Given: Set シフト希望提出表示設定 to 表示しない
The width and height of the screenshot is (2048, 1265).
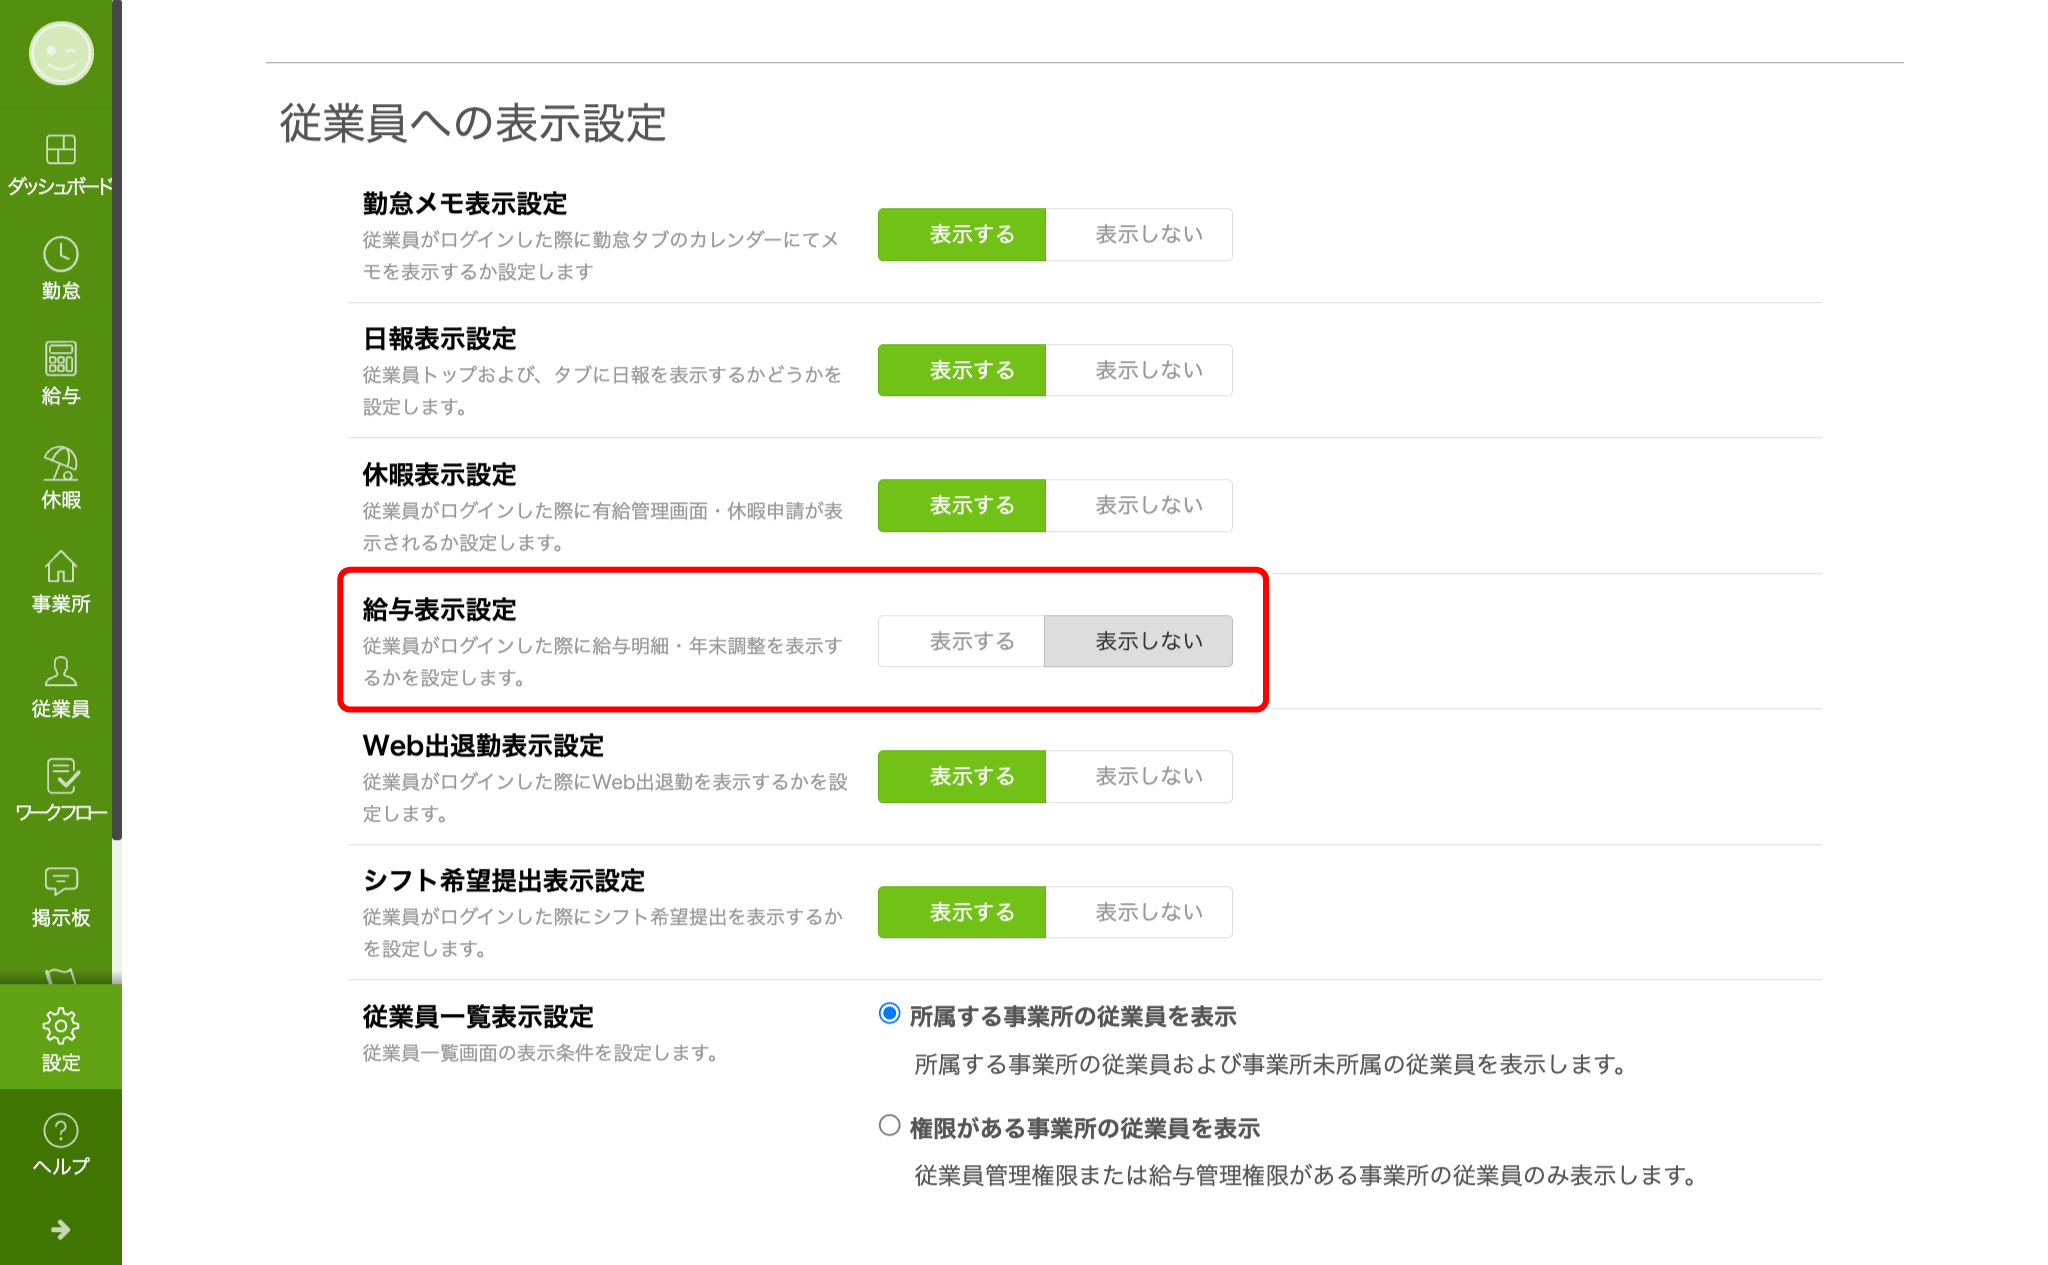Looking at the screenshot, I should coord(1139,911).
